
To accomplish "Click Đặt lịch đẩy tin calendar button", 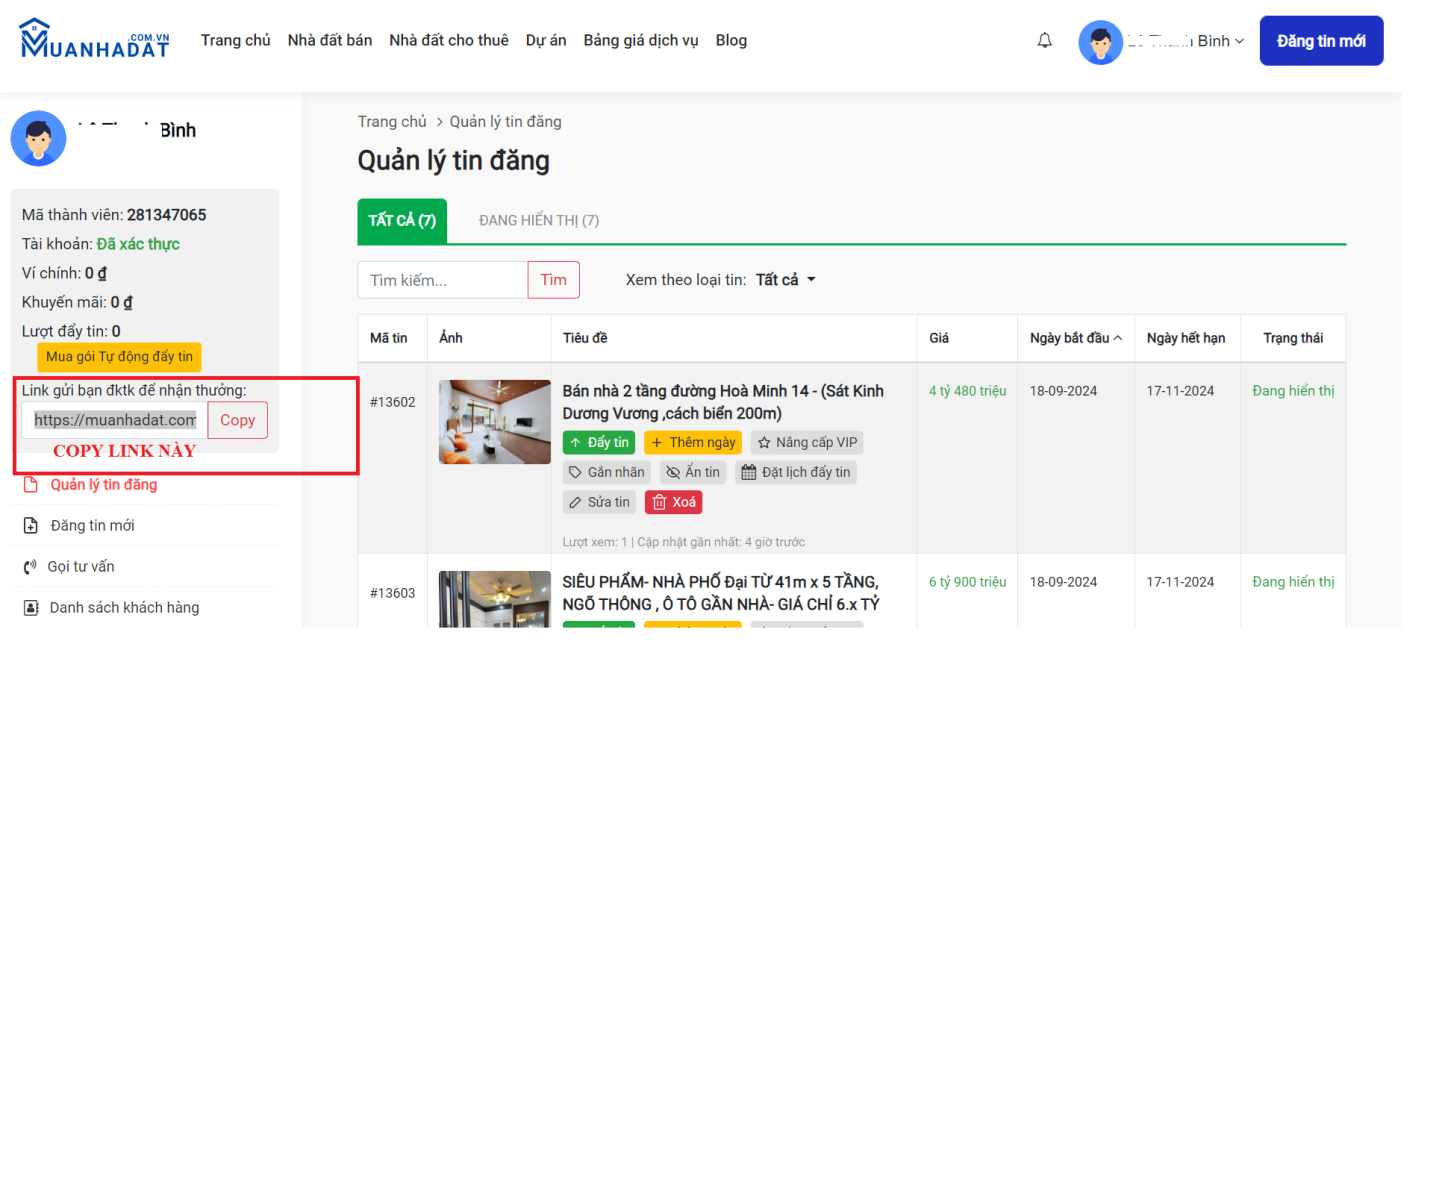I will point(796,473).
